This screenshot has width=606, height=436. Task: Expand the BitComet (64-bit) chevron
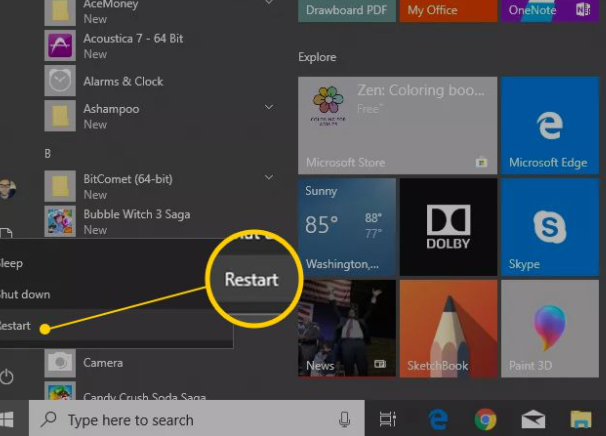point(269,177)
